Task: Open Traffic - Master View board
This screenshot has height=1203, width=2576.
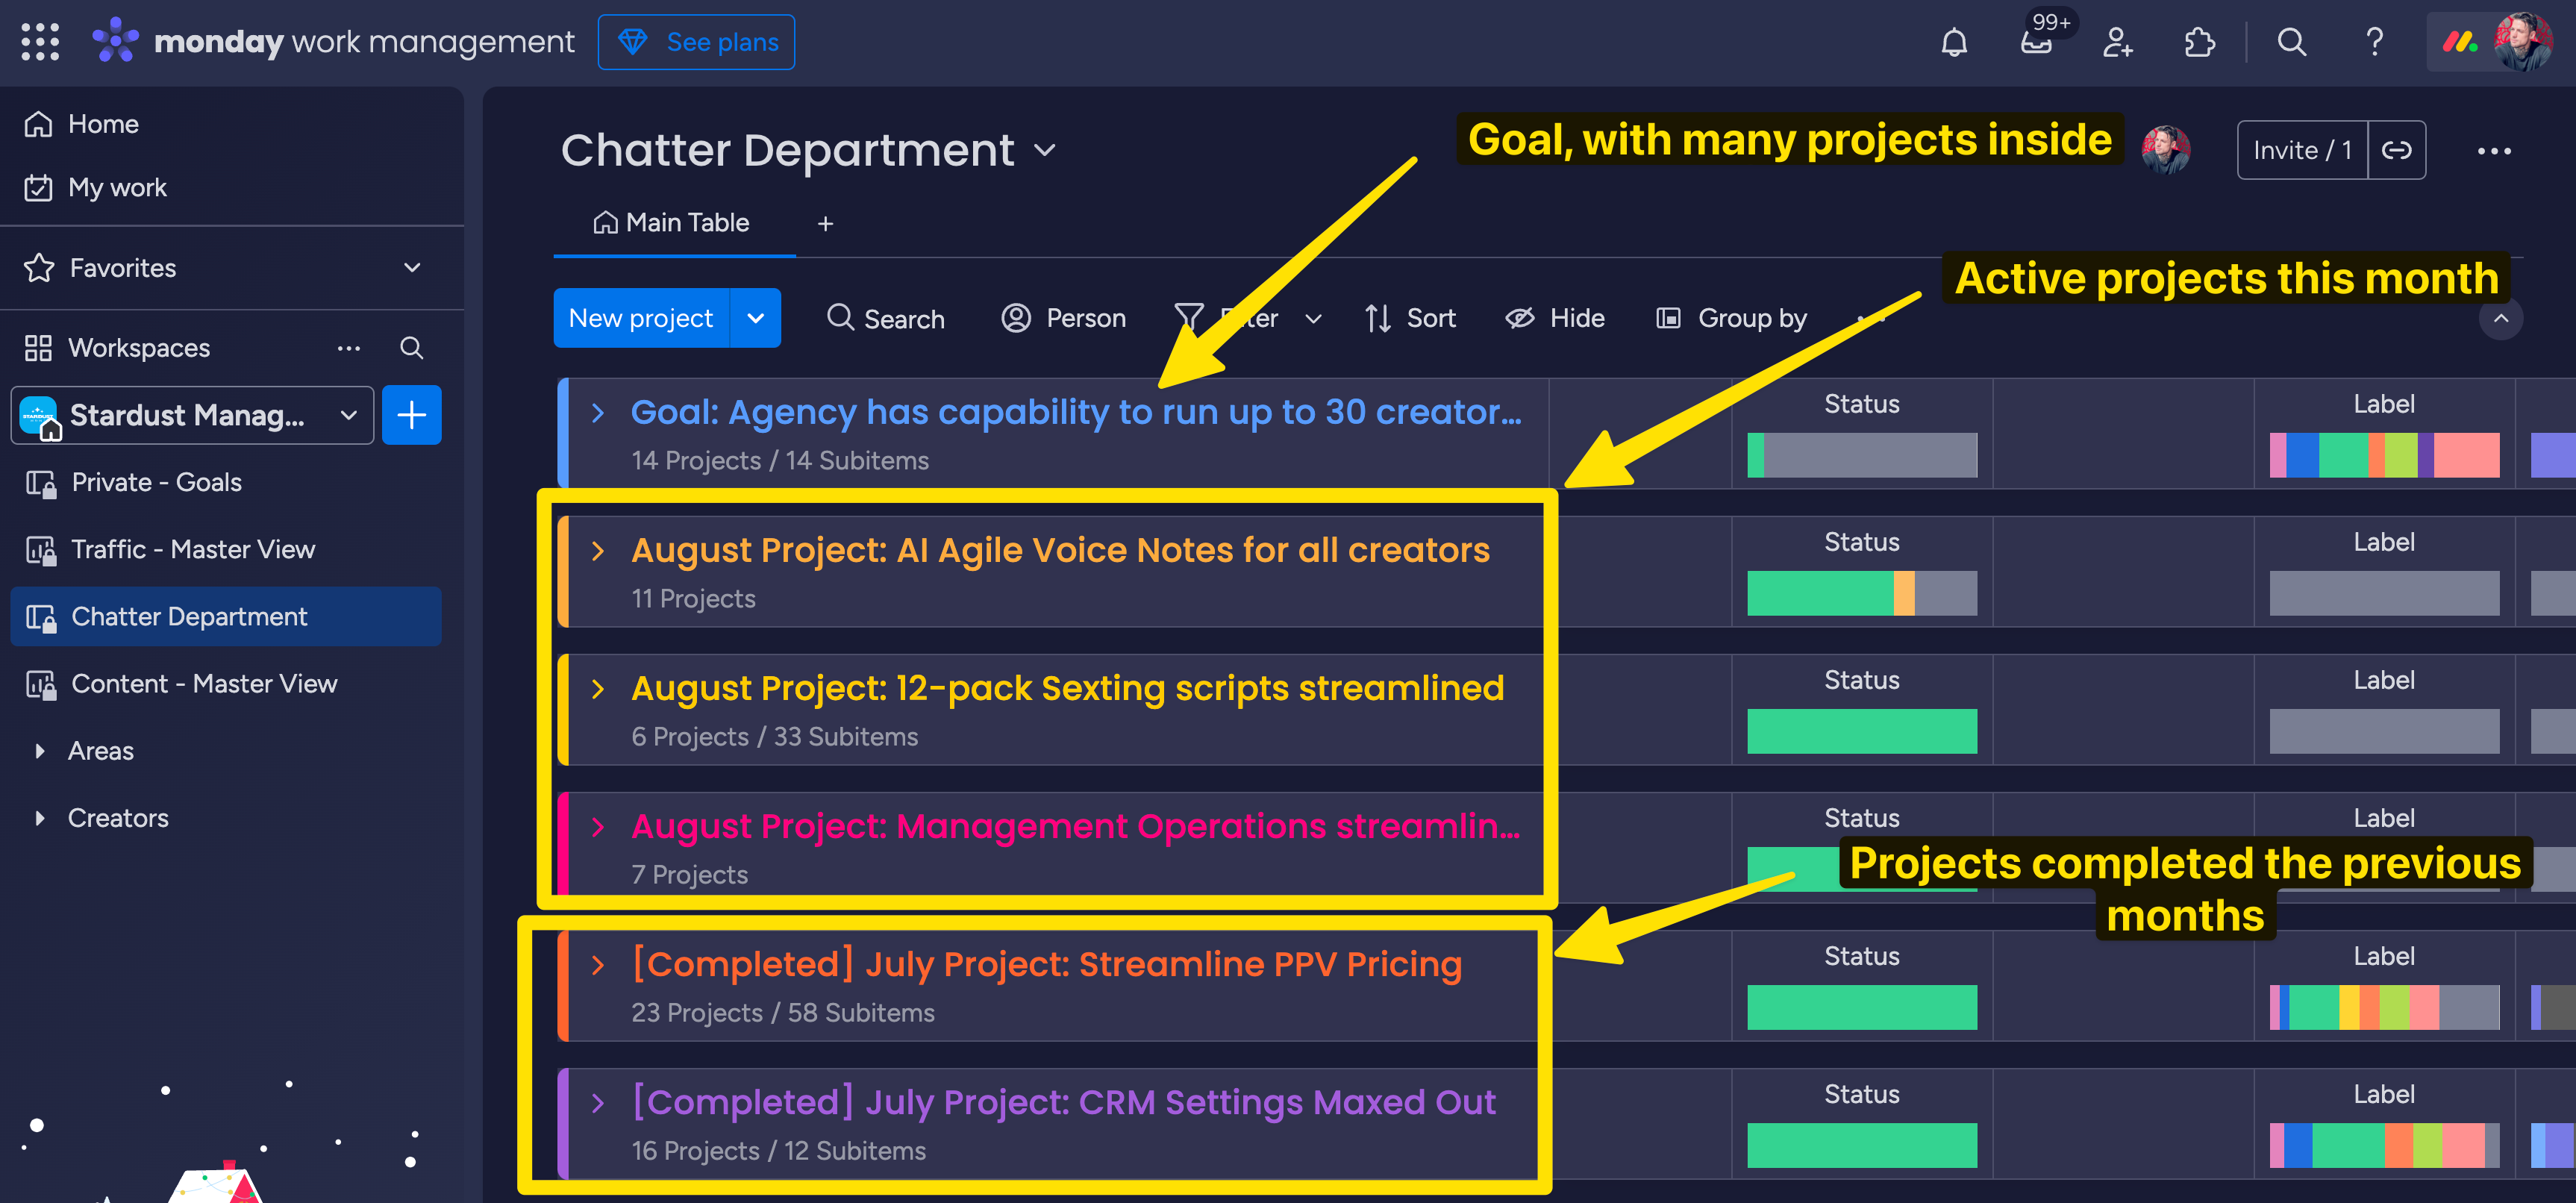Action: [x=193, y=549]
